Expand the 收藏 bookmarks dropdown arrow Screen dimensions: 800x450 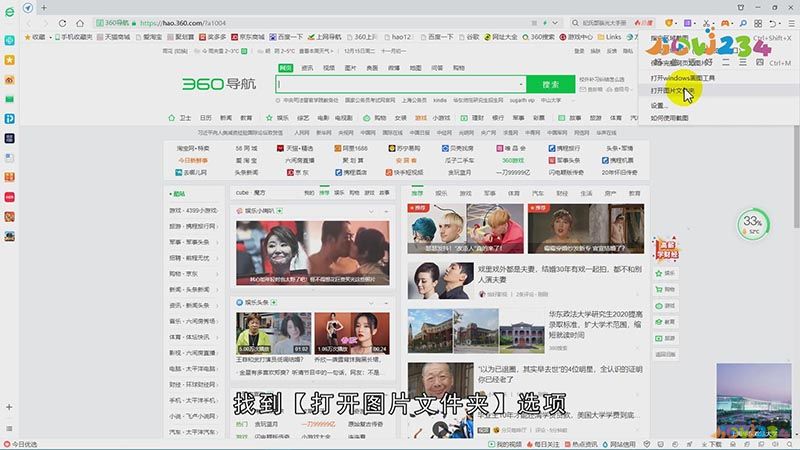(51, 37)
